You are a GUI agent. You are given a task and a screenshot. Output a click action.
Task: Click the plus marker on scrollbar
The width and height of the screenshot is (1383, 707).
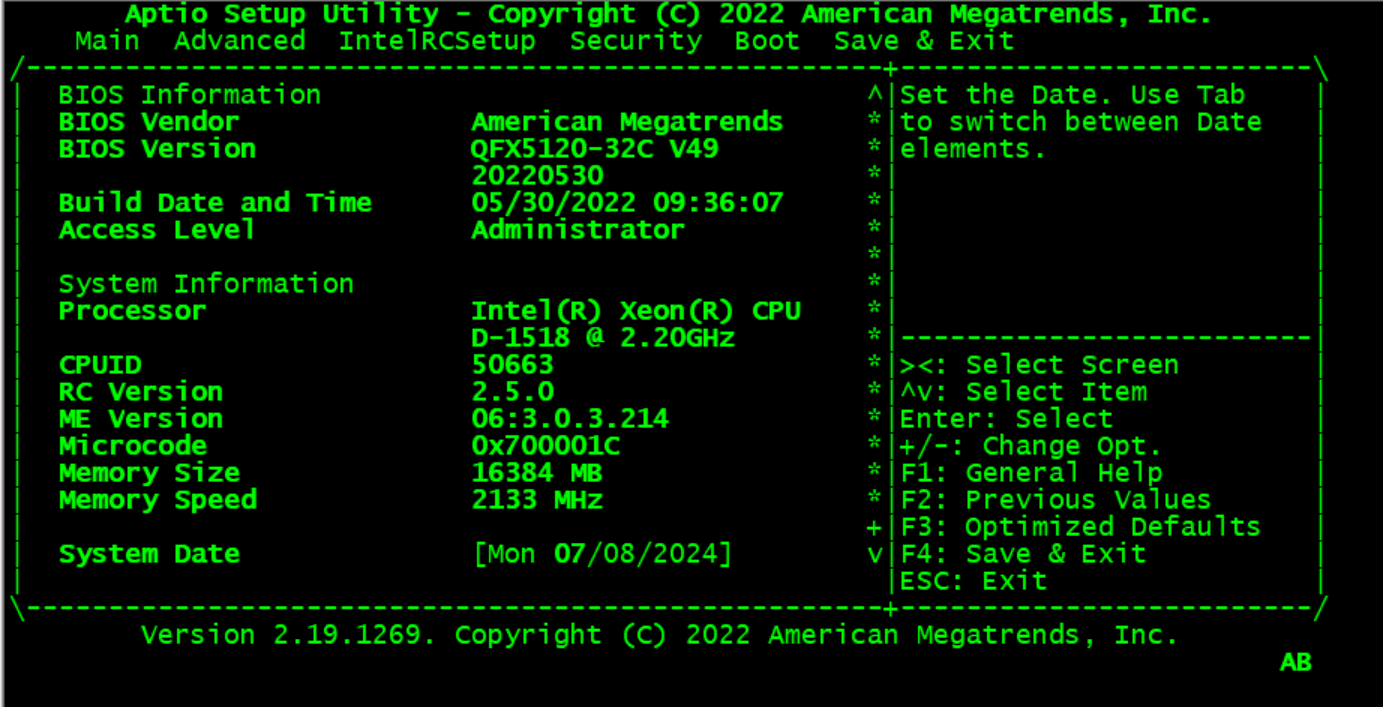tap(875, 527)
